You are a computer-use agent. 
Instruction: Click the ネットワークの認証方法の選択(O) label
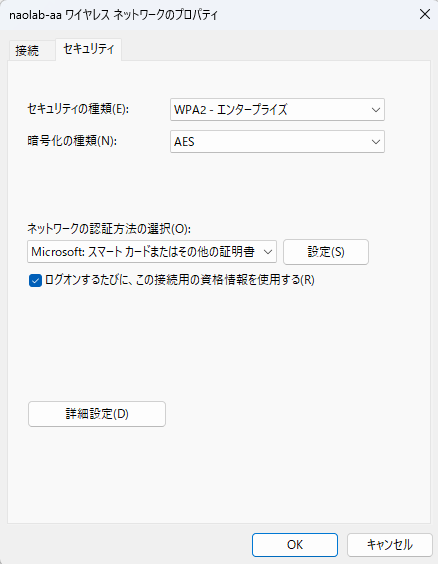click(109, 229)
